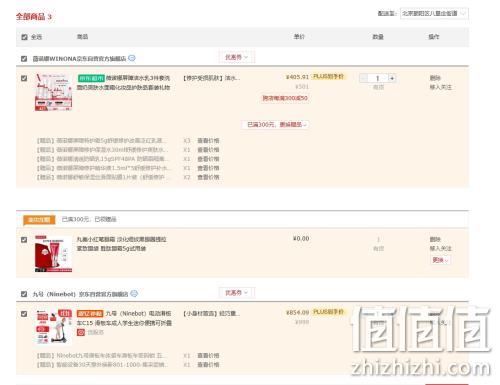Open 更换 dropdown for the free sample gift
The width and height of the screenshot is (500, 385).
(441, 260)
